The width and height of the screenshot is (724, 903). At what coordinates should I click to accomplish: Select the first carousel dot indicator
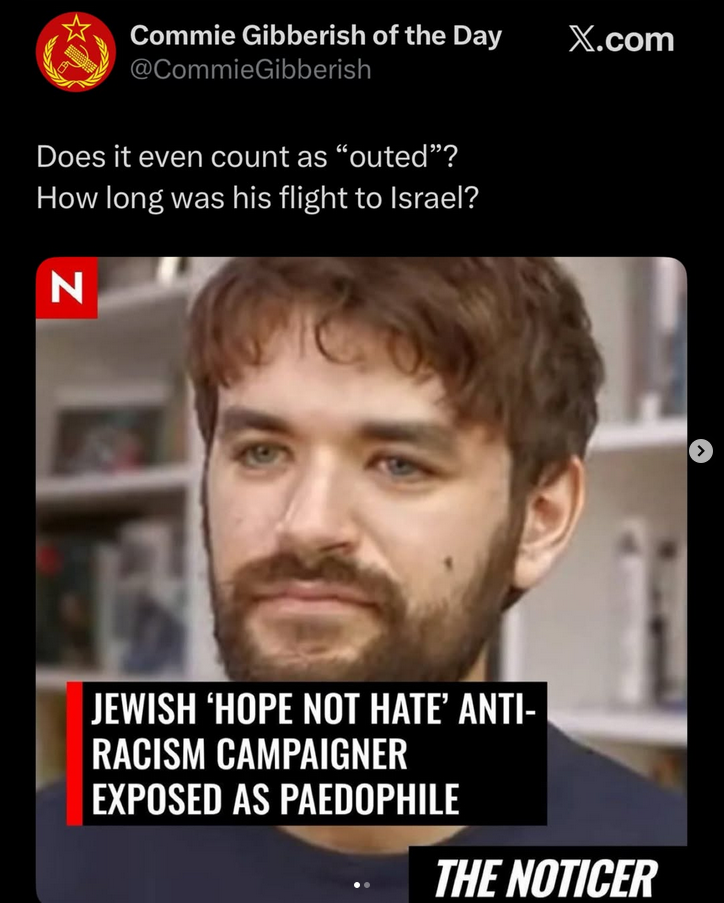(357, 885)
